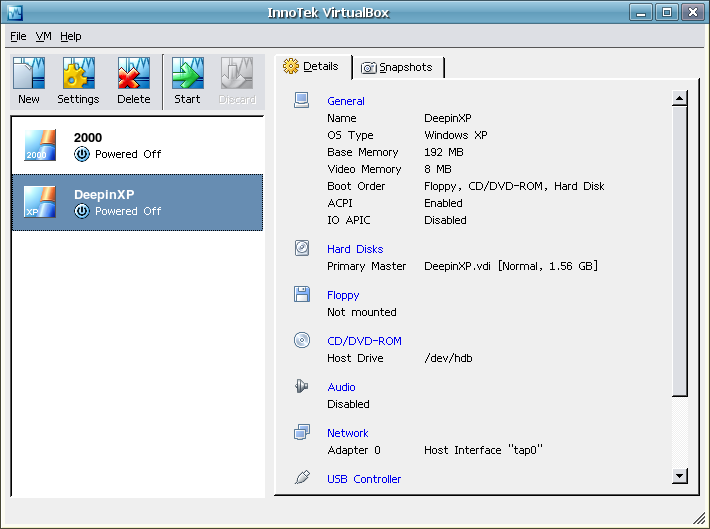Open Settings with the gear toolbar icon

click(78, 73)
